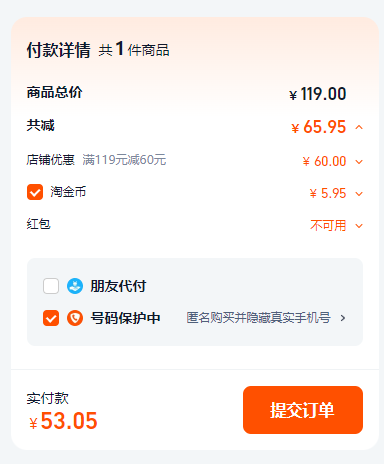The image size is (384, 464).
Task: Click the 付款详情 heading
Action: coord(59,50)
